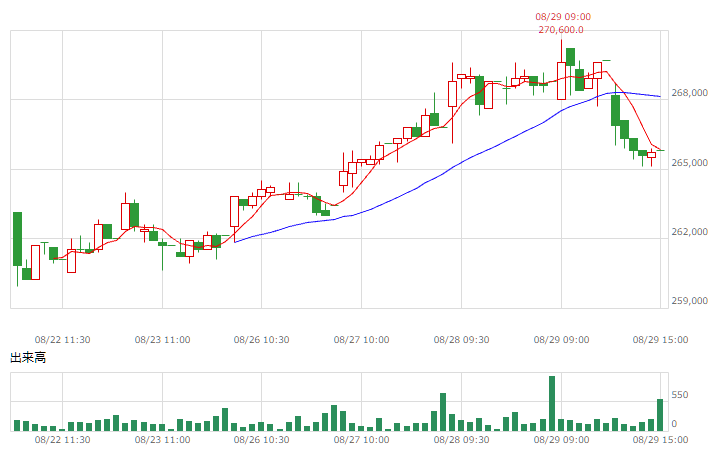Select the 08/26 10:30 date on price chart axis
This screenshot has height=457, width=721.
(262, 340)
